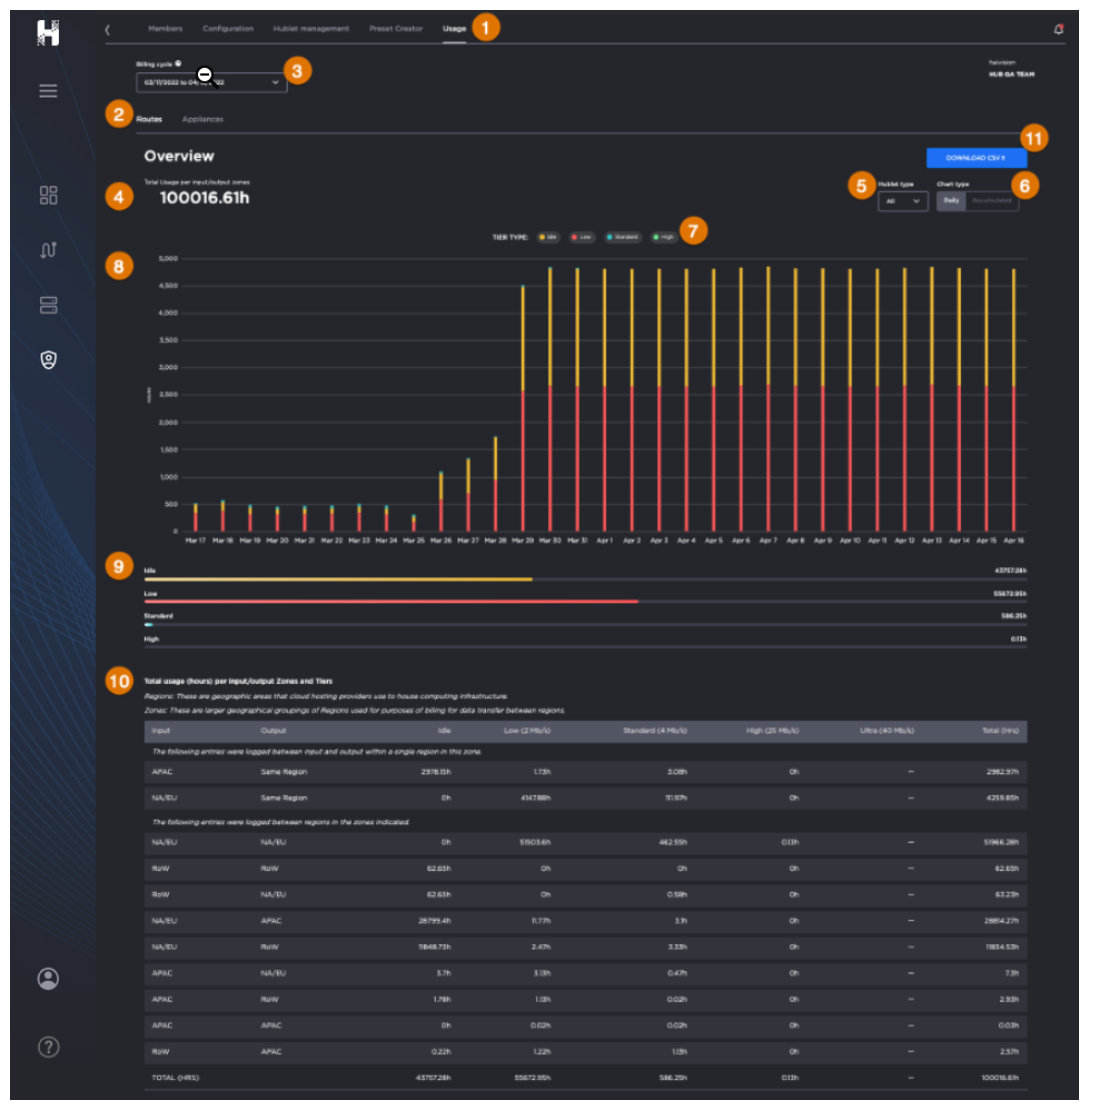The height and width of the screenshot is (1120, 1098).
Task: Switch to the Appliances tab
Action: coord(202,119)
